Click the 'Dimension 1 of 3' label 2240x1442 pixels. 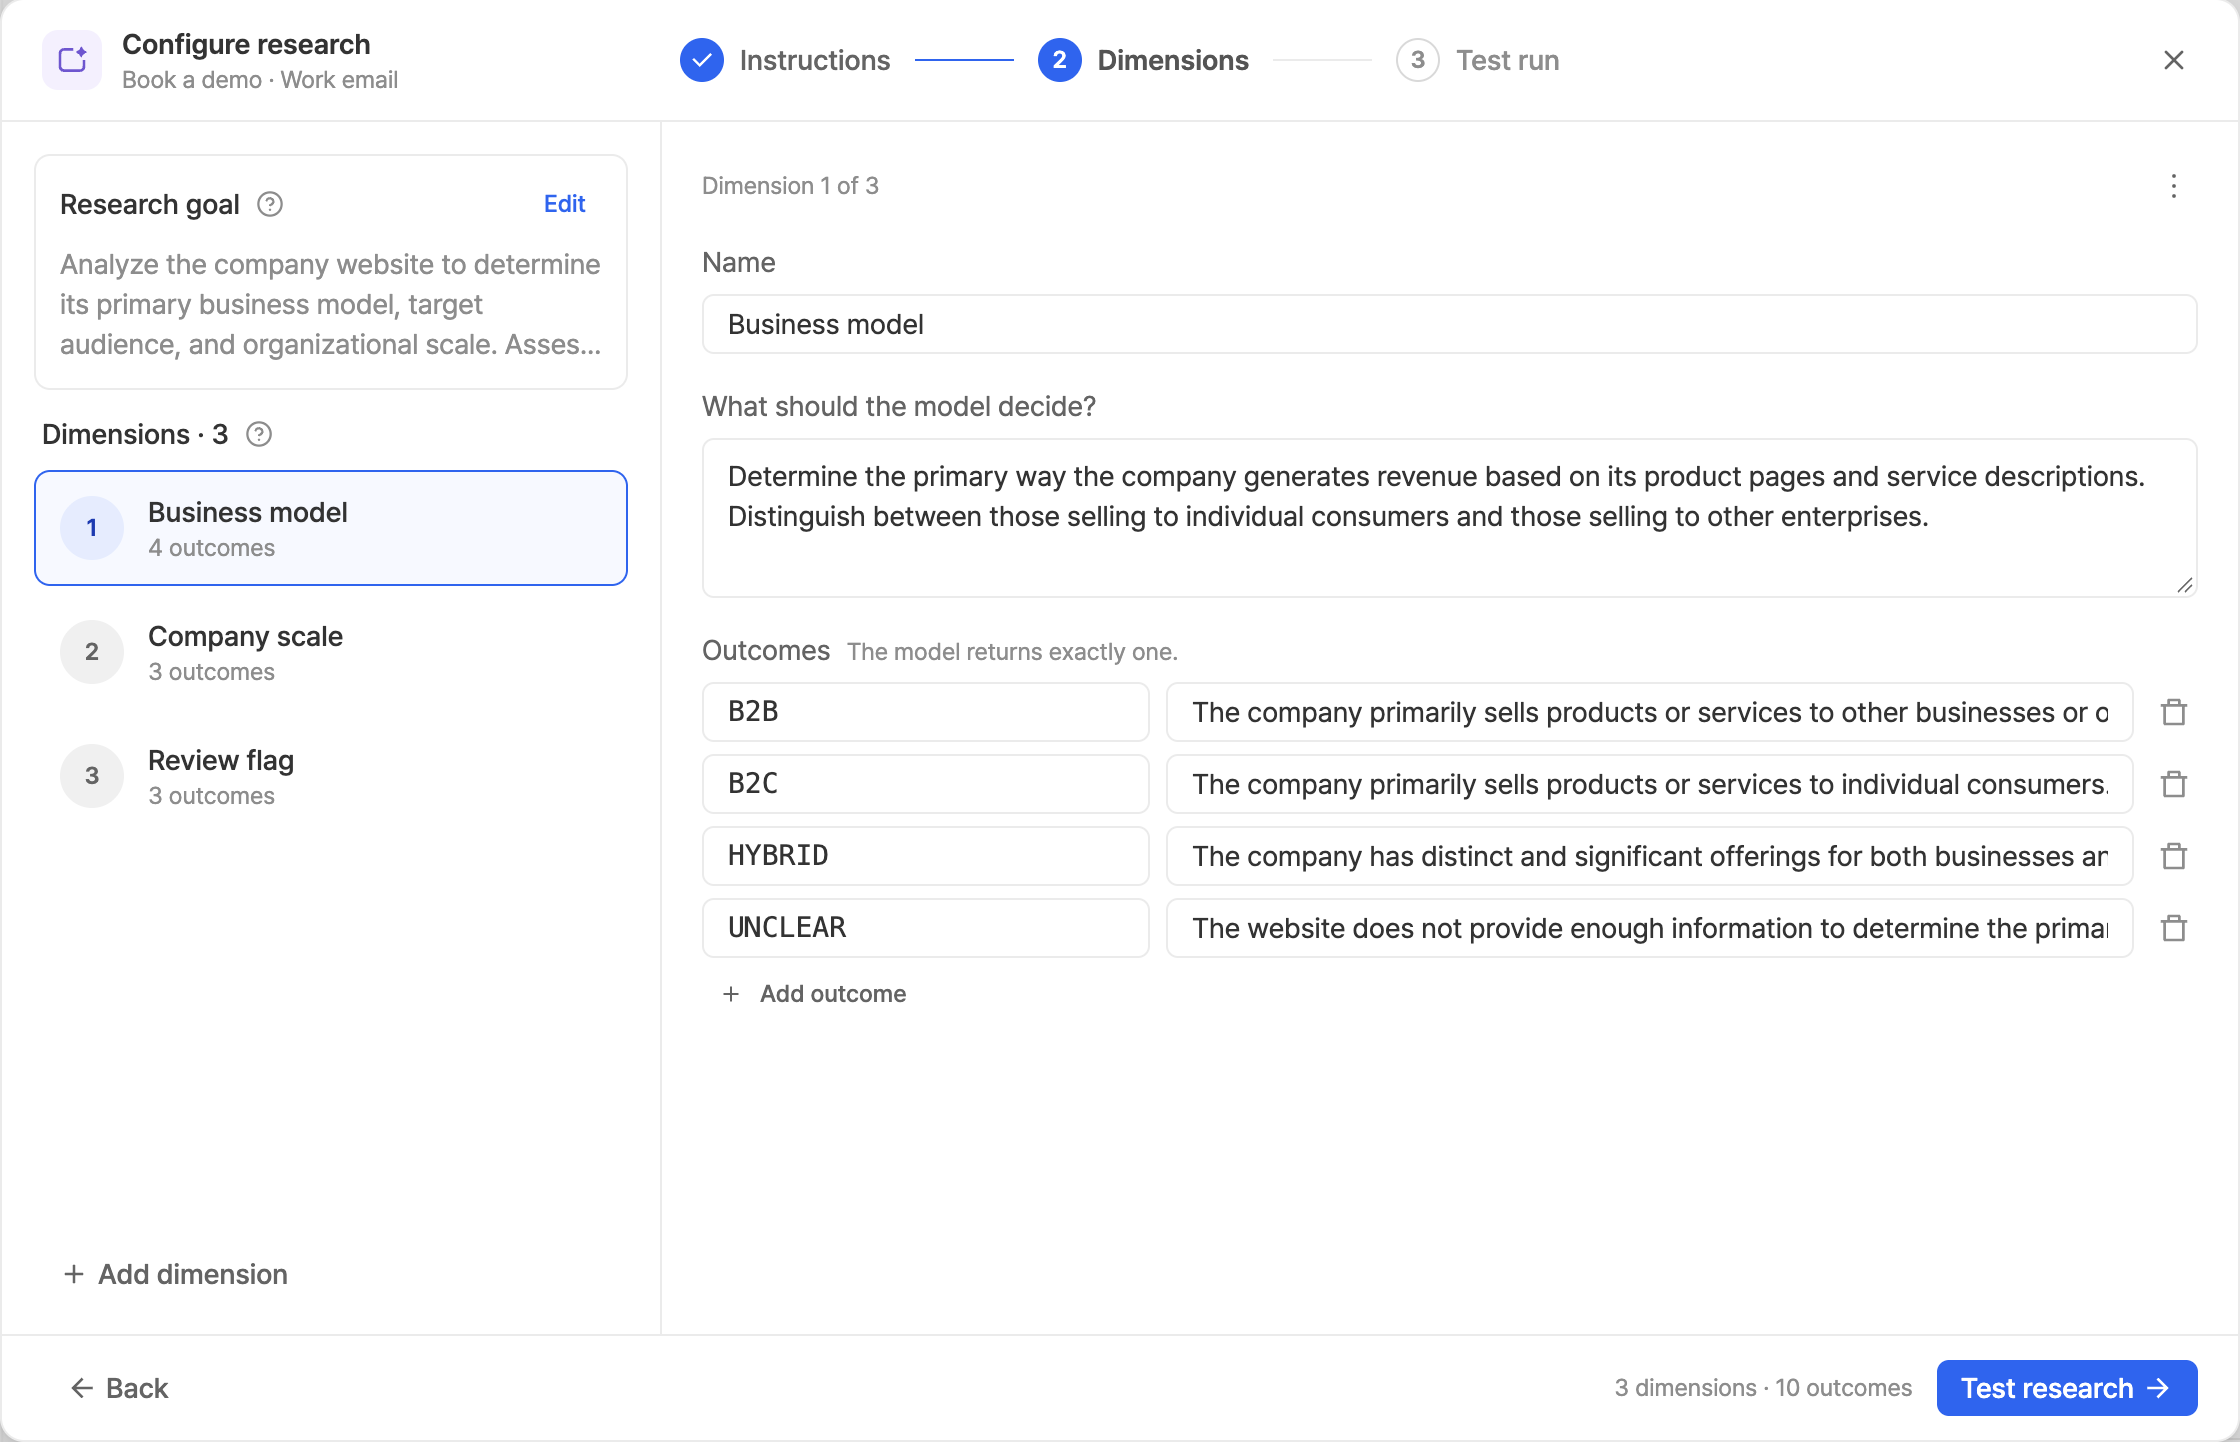(790, 186)
